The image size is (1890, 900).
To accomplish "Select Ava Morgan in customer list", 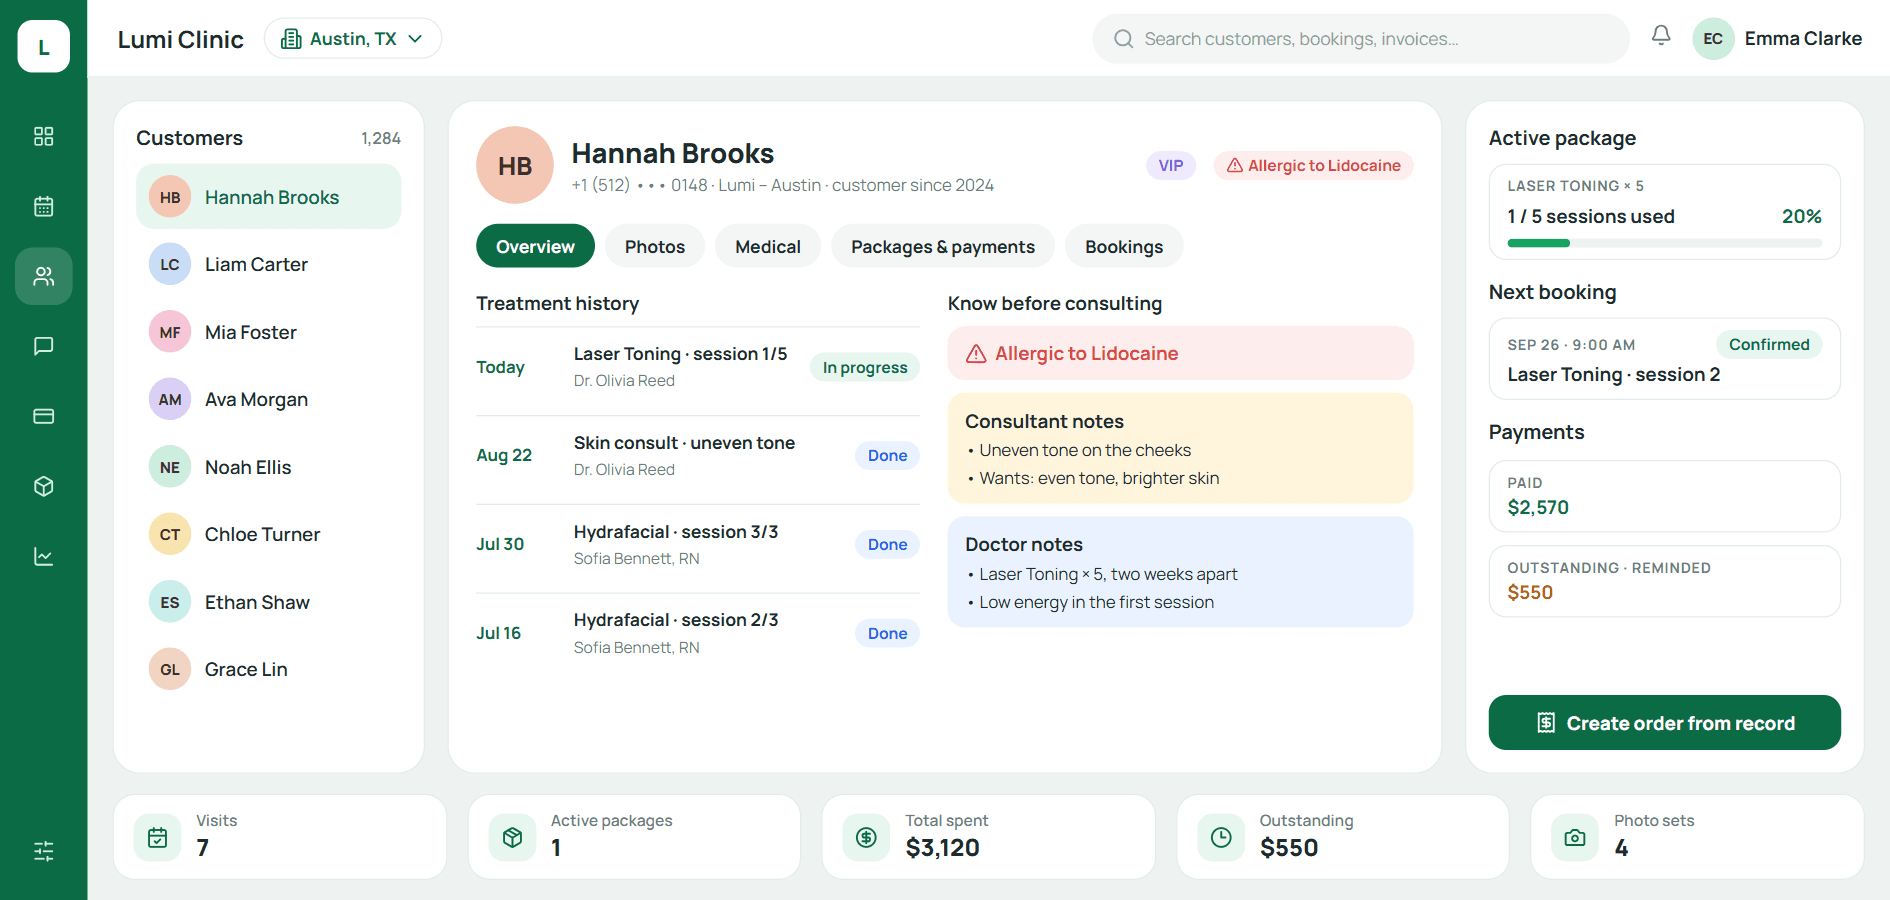I will pos(268,399).
